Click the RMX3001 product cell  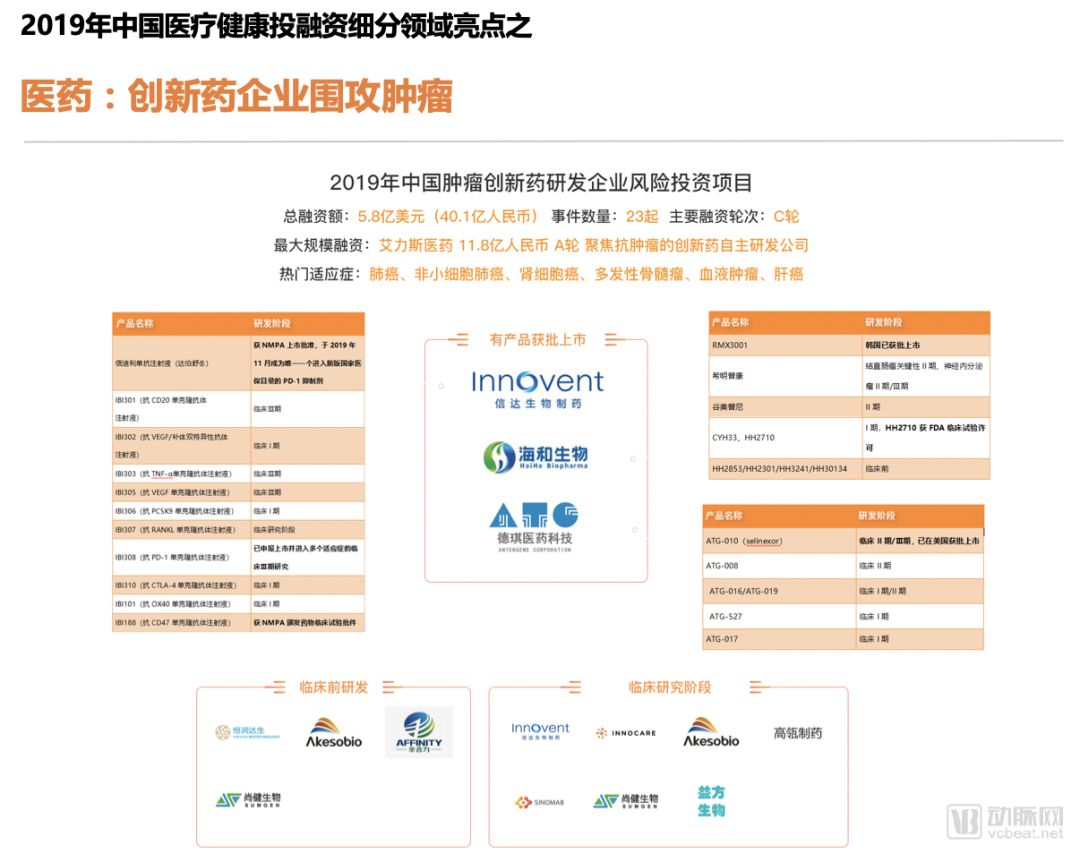point(784,345)
